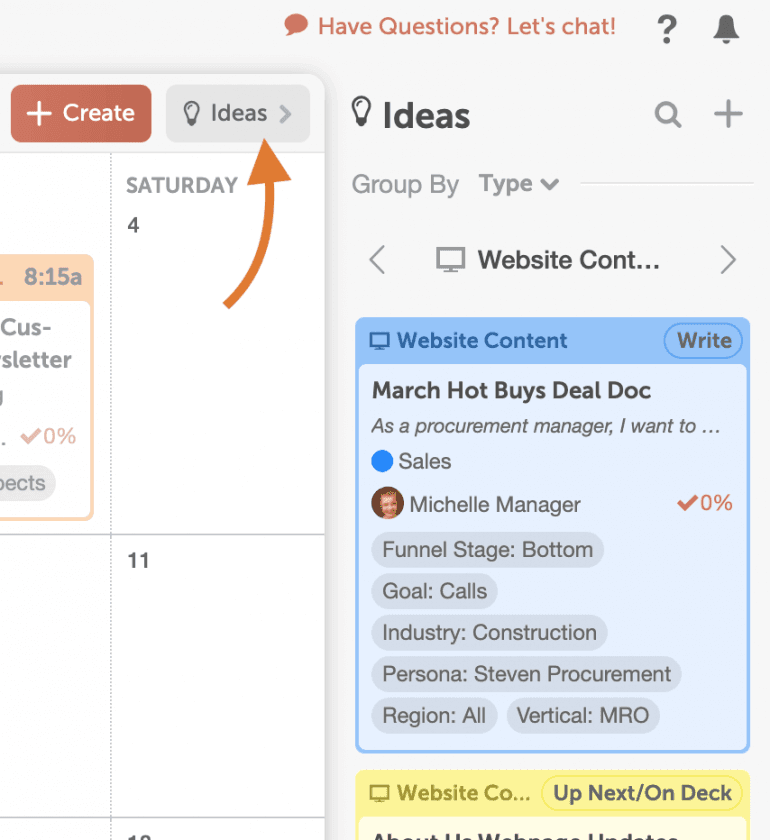This screenshot has width=770, height=840.
Task: Click the Website Co... label on yellow card
Action: click(464, 793)
